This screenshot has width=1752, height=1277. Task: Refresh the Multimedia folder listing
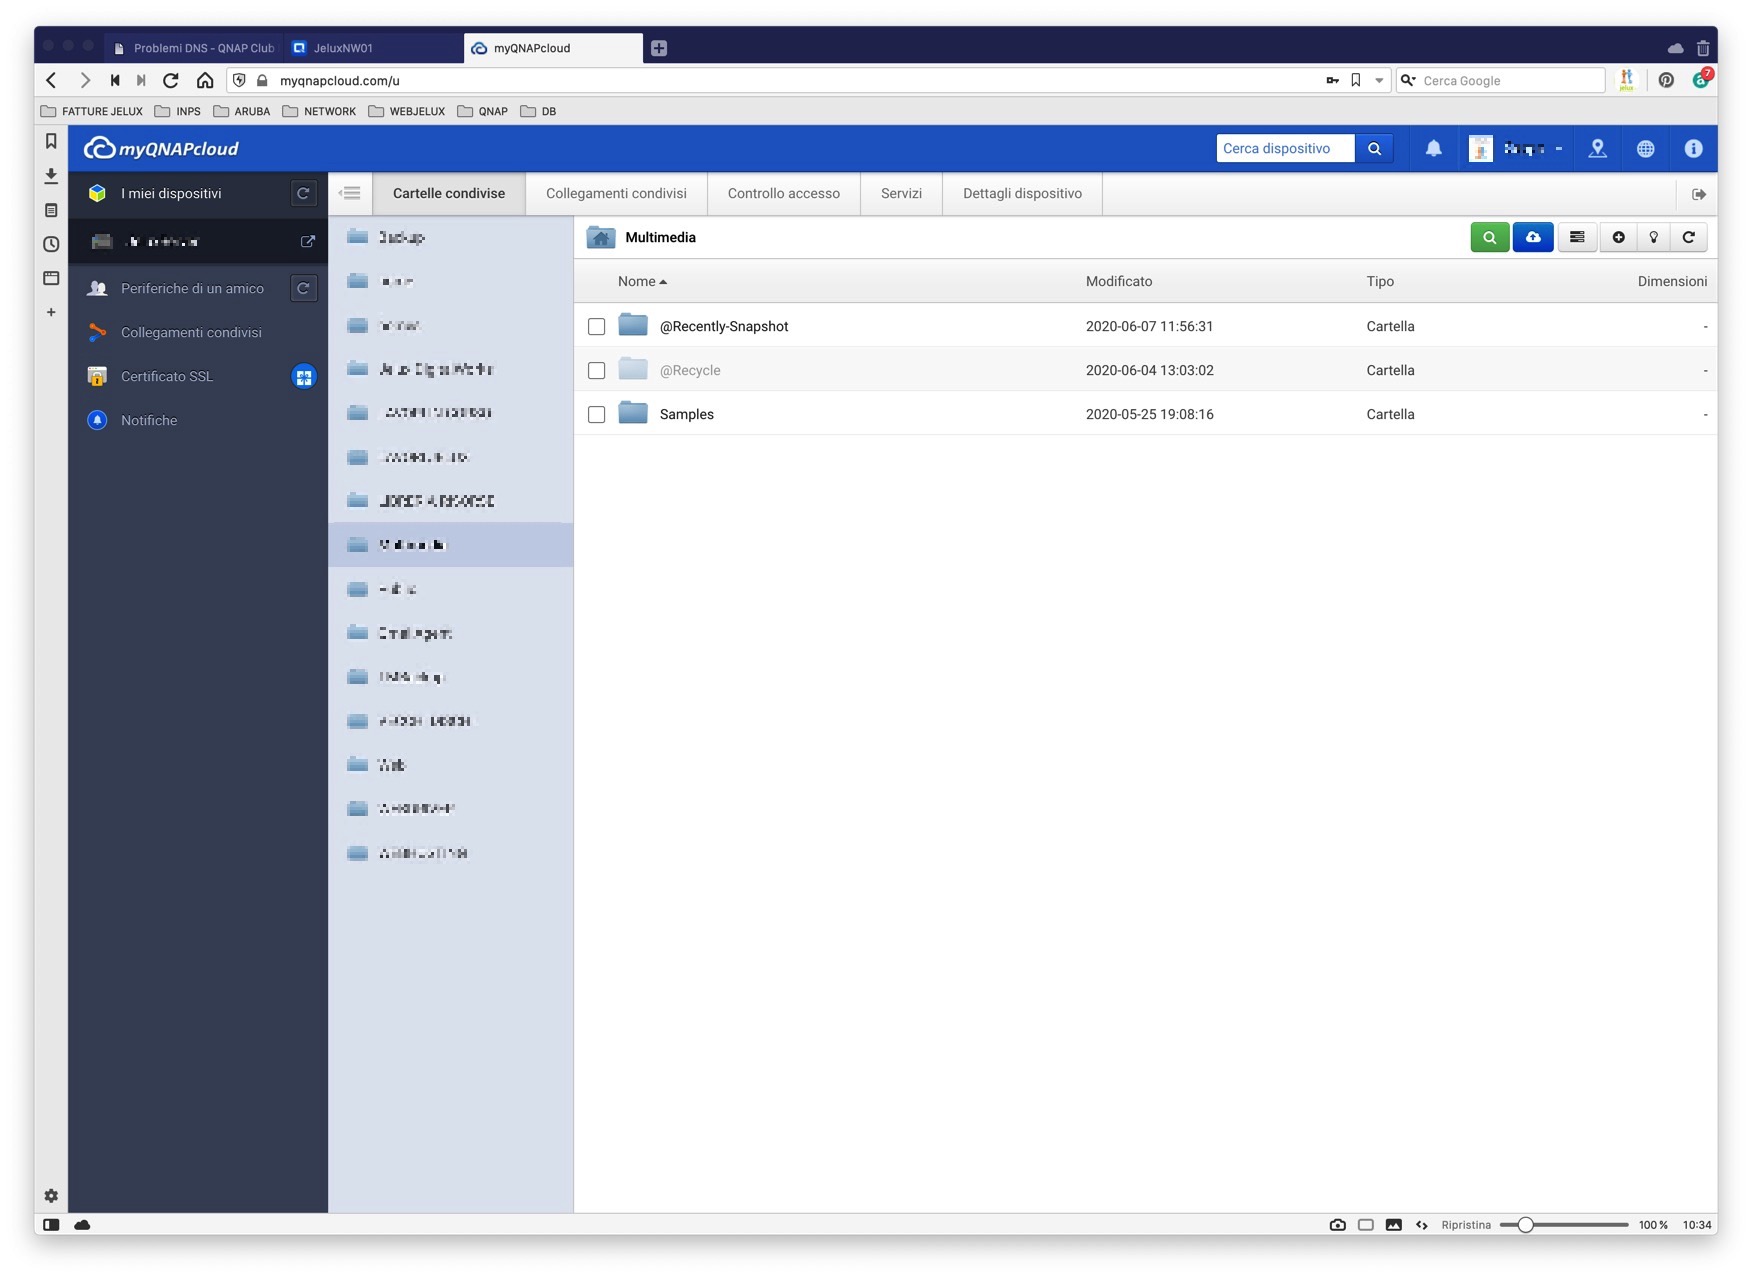click(1689, 237)
